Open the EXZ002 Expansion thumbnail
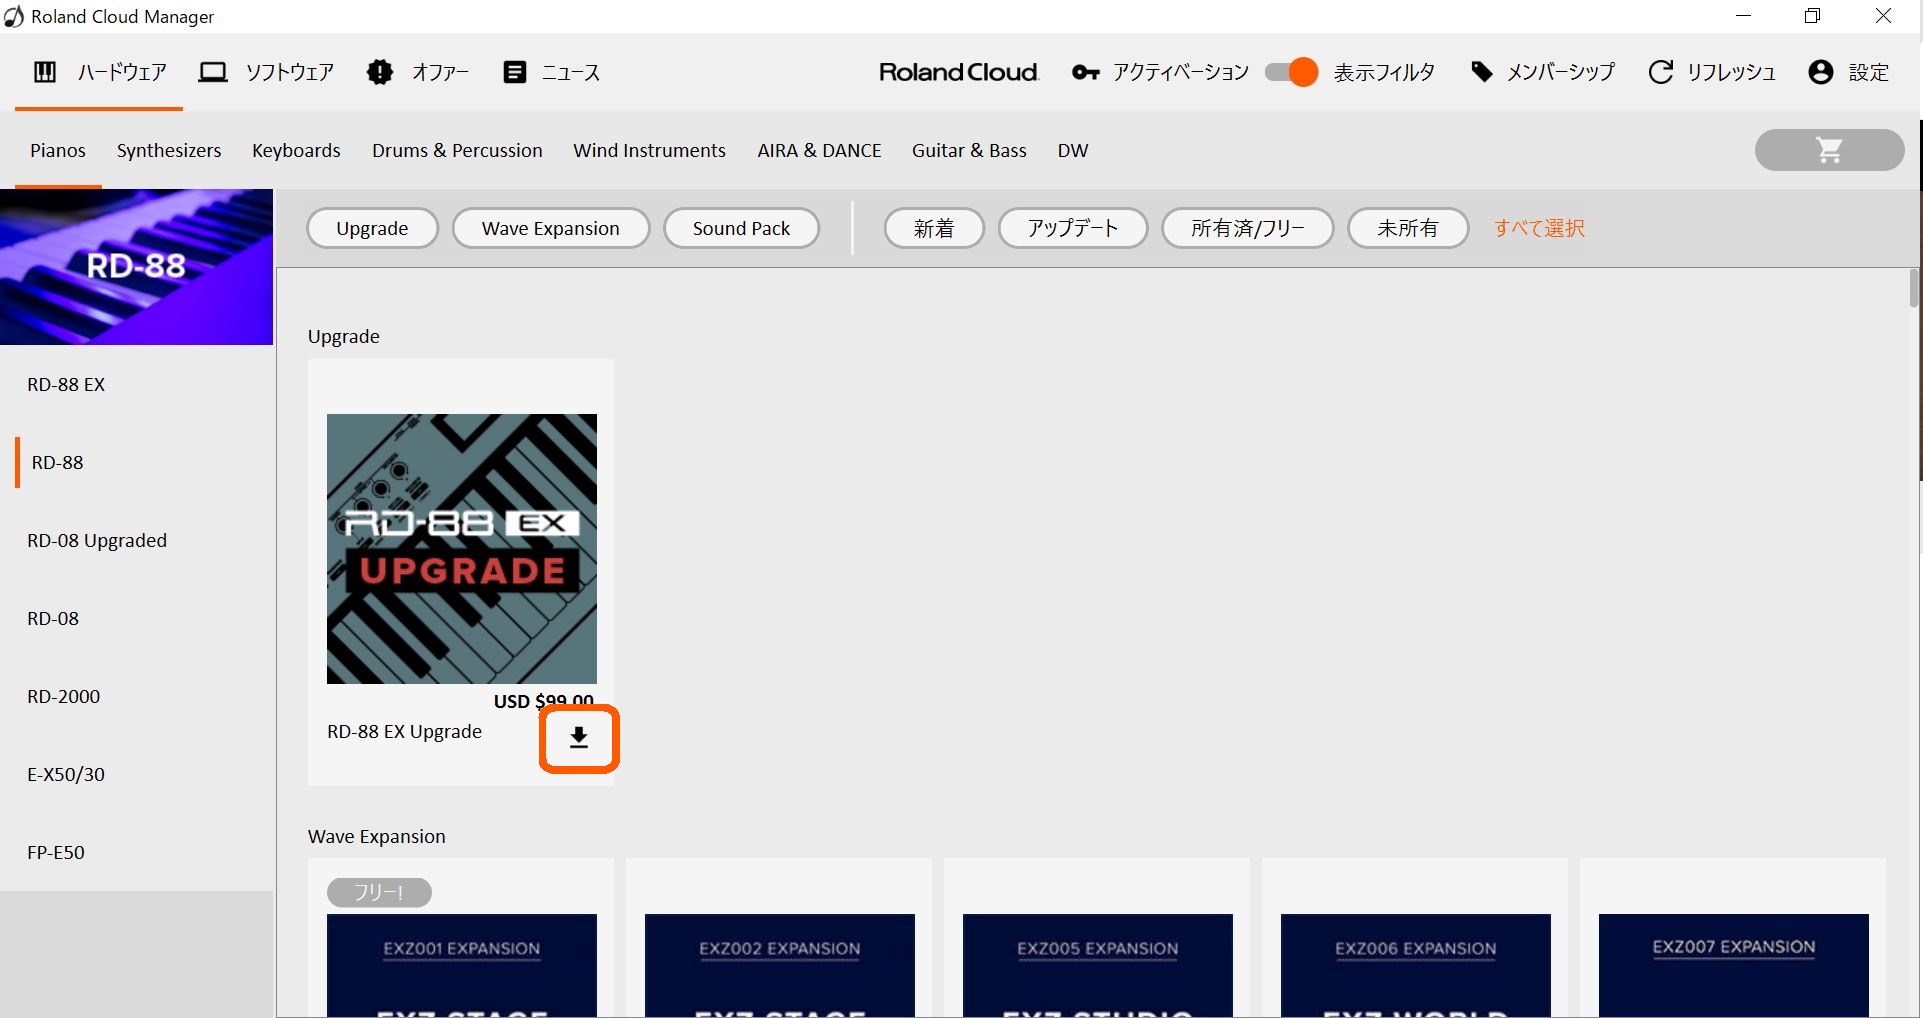The image size is (1923, 1018). tap(780, 966)
